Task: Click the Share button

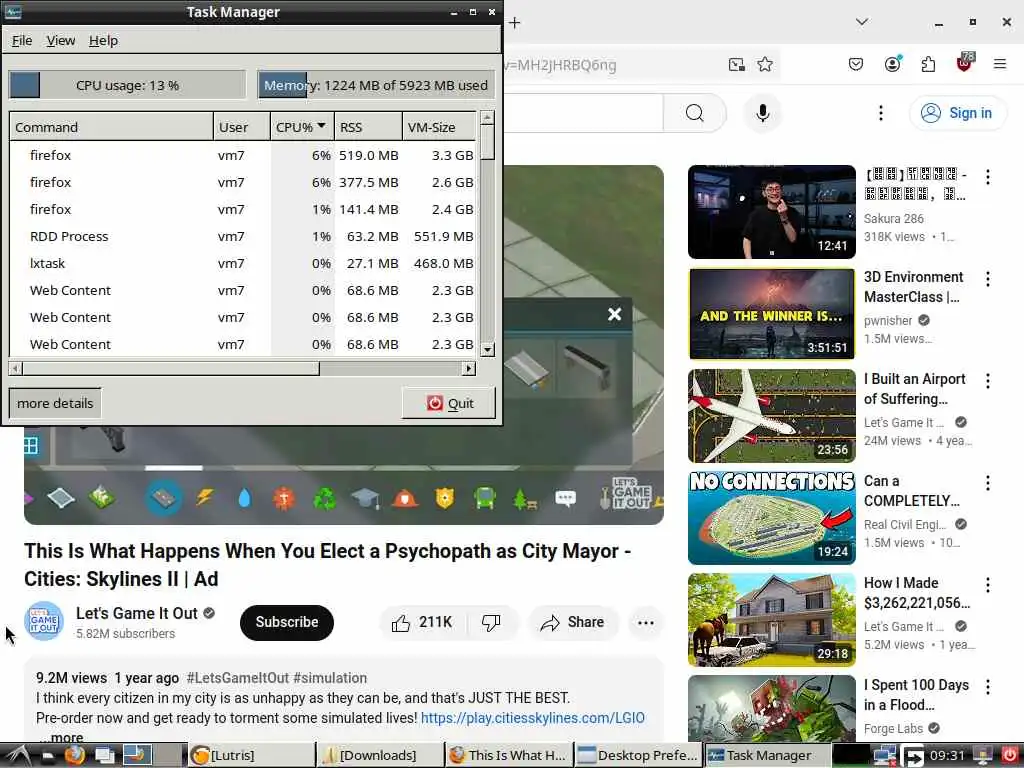Action: click(x=573, y=622)
